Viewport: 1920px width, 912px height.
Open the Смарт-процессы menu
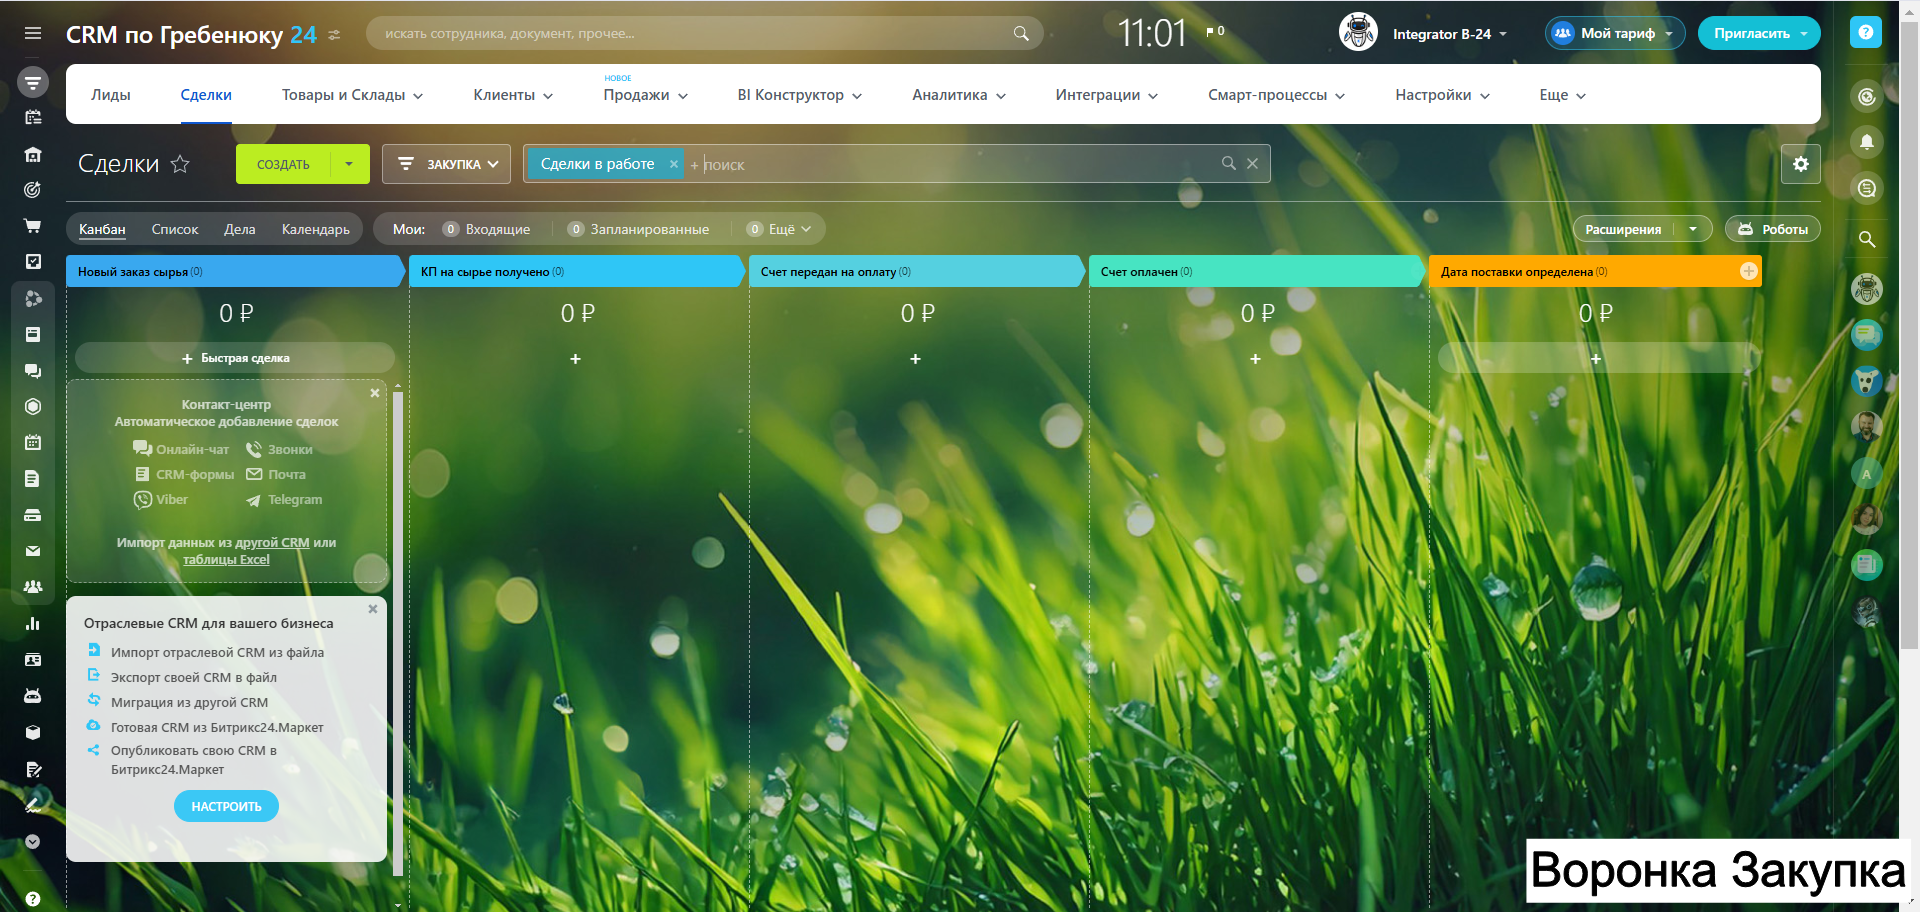click(1277, 95)
